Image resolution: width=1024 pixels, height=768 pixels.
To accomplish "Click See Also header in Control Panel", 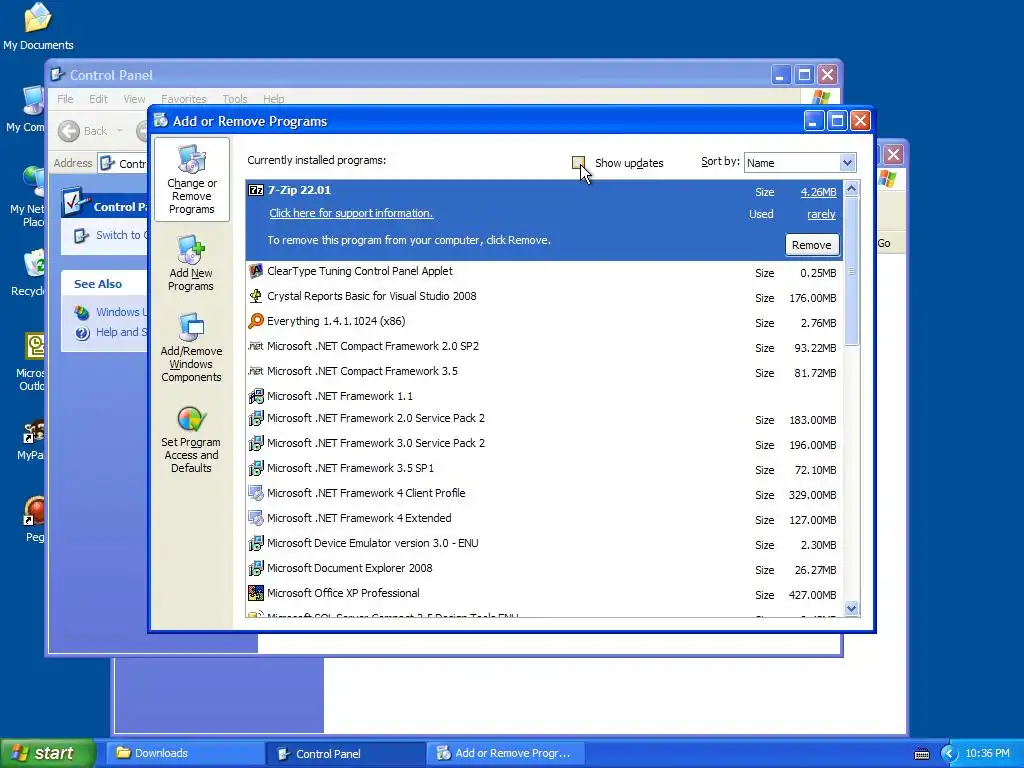I will point(98,284).
